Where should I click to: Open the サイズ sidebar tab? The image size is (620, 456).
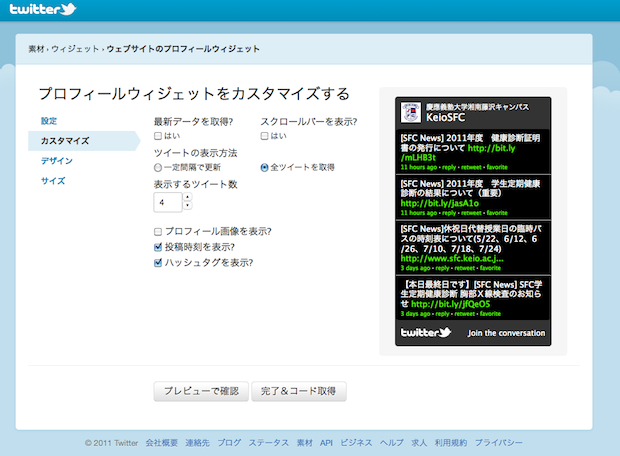coord(53,181)
